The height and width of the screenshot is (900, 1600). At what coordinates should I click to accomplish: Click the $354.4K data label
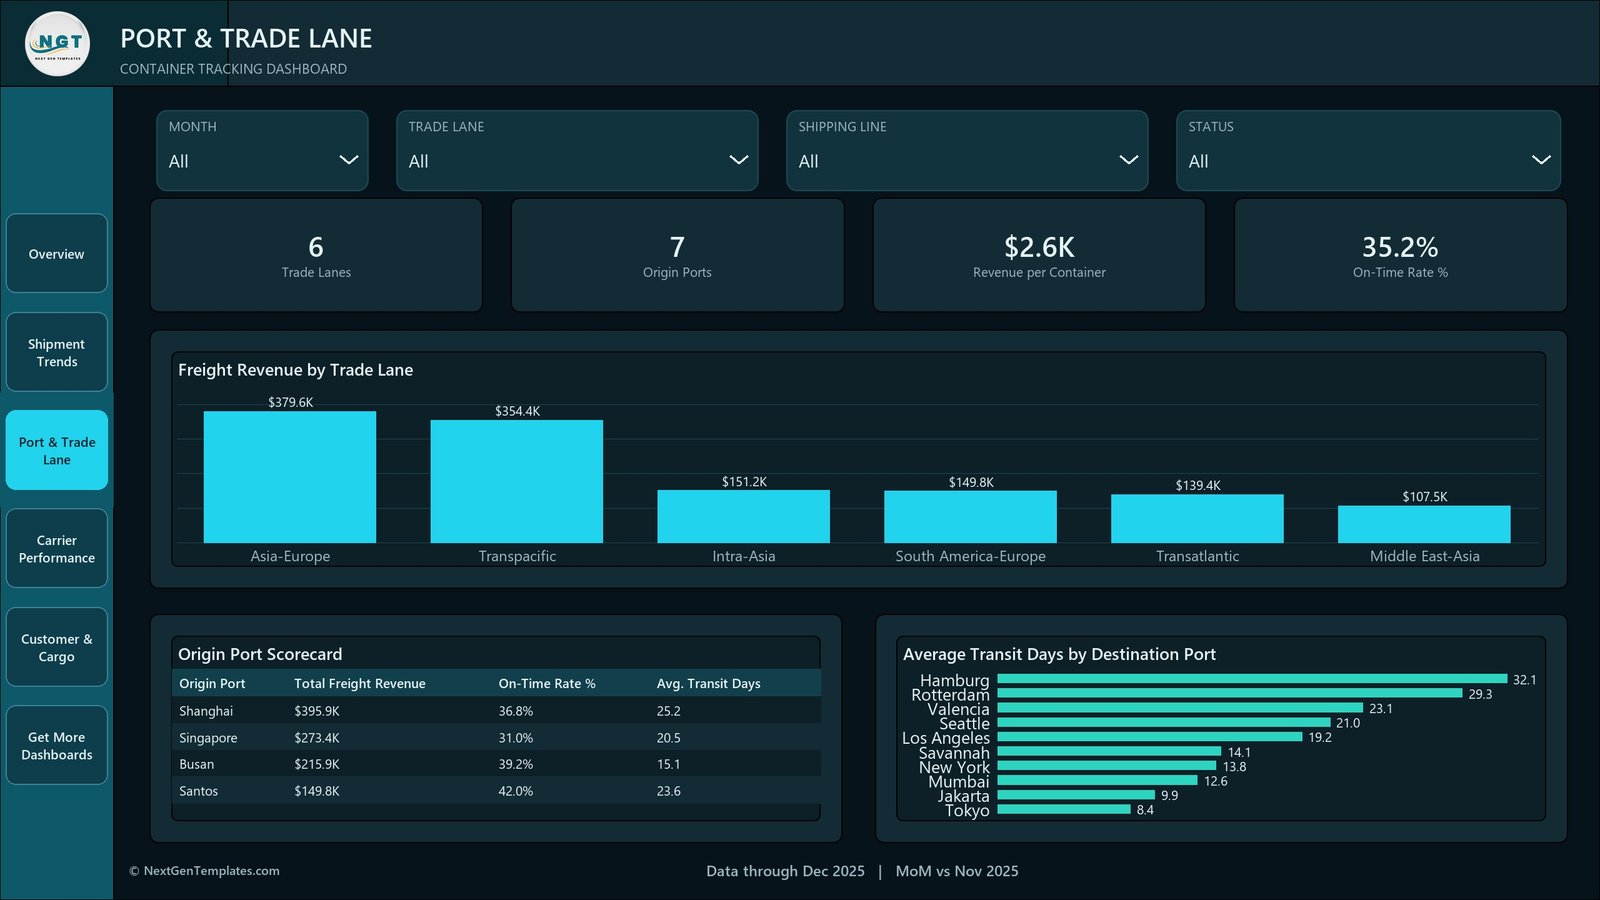pyautogui.click(x=517, y=411)
